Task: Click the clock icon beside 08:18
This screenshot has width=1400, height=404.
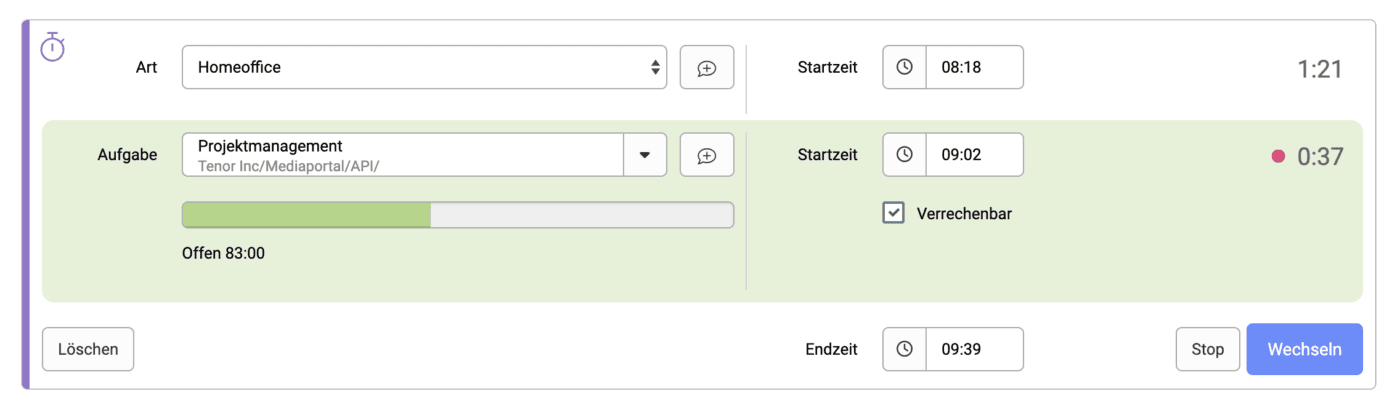Action: coord(904,67)
